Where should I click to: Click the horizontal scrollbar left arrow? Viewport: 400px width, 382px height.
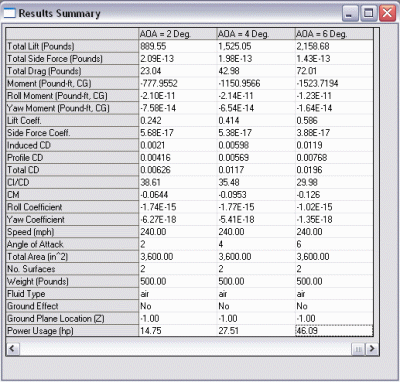click(13, 349)
